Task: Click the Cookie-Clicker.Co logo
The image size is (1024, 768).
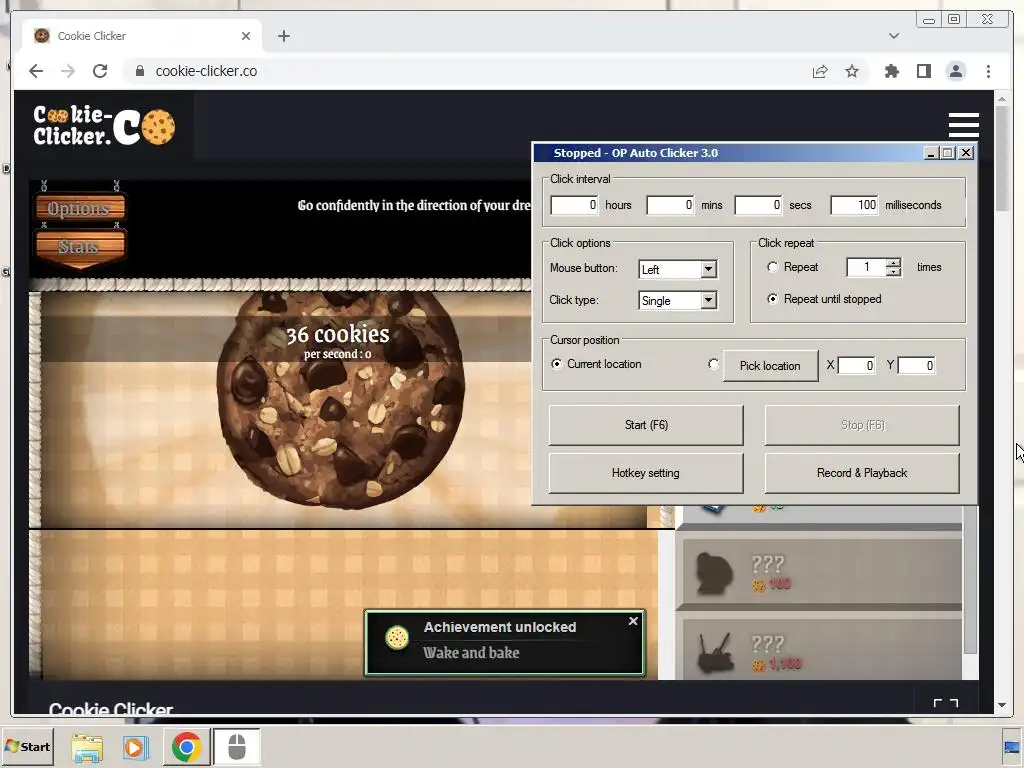Action: click(x=104, y=125)
